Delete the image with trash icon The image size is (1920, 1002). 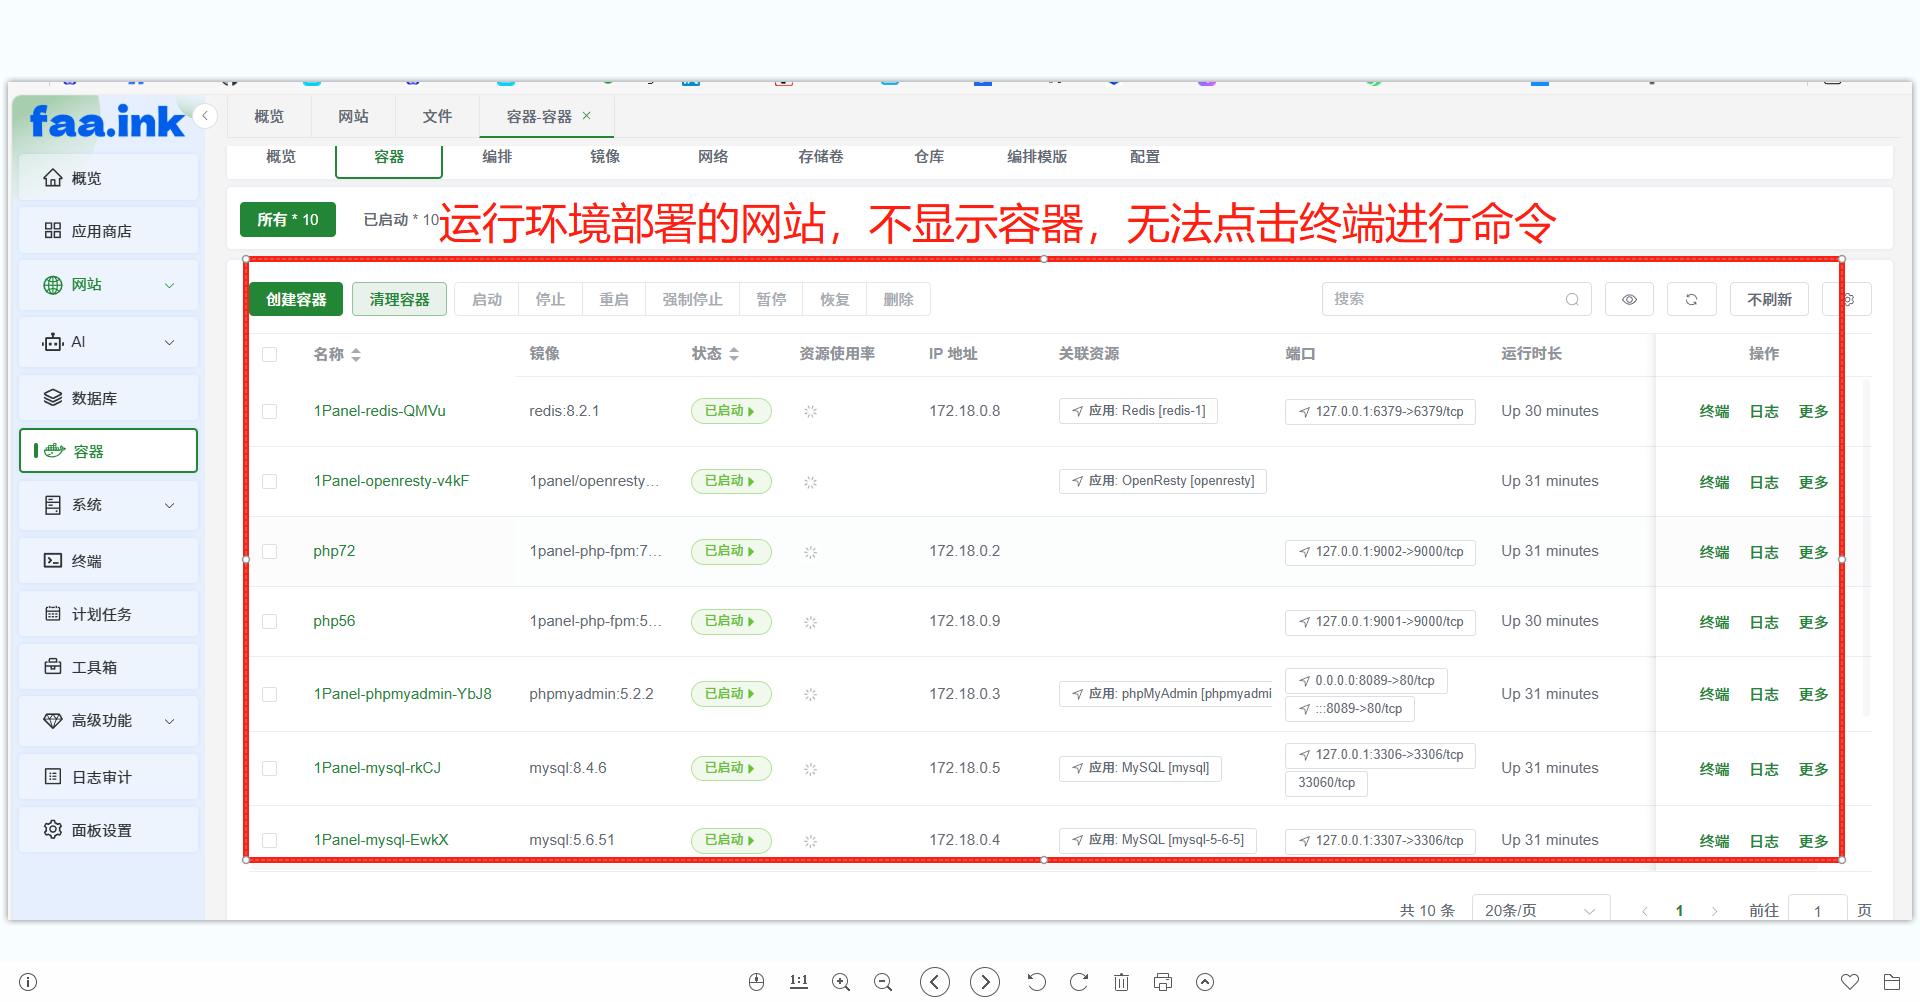pyautogui.click(x=1121, y=982)
